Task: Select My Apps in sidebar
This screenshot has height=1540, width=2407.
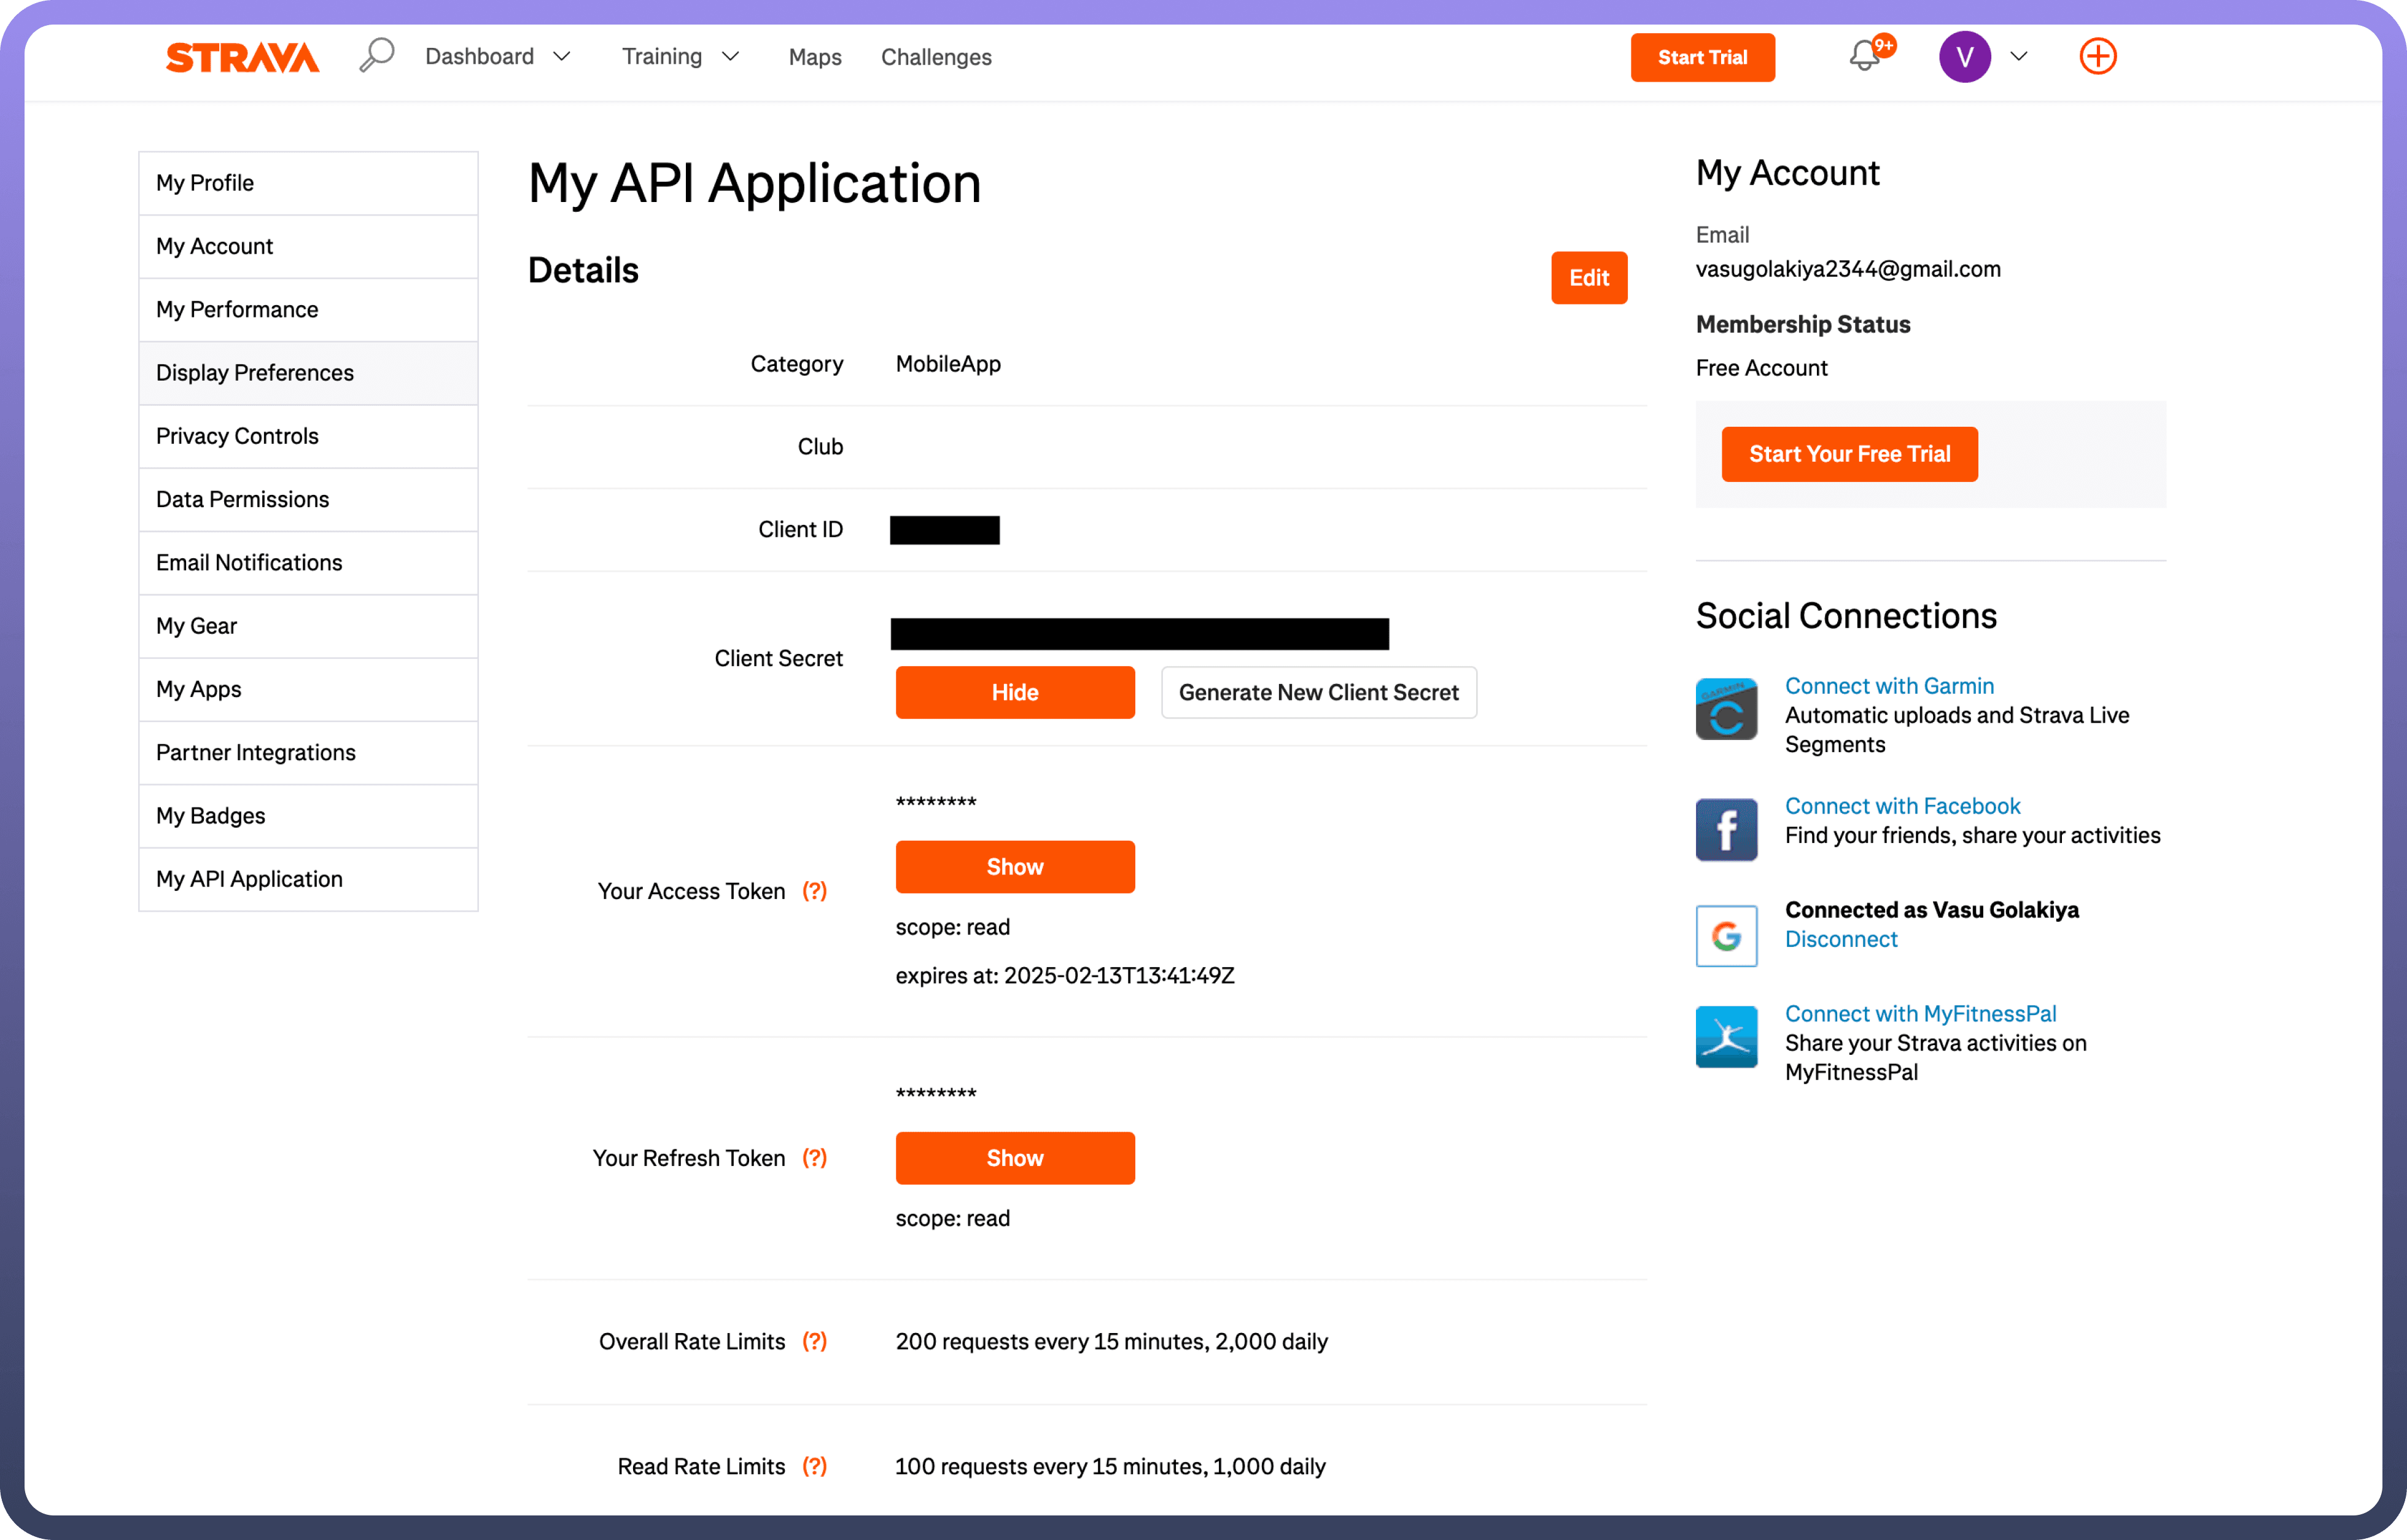Action: [x=198, y=689]
